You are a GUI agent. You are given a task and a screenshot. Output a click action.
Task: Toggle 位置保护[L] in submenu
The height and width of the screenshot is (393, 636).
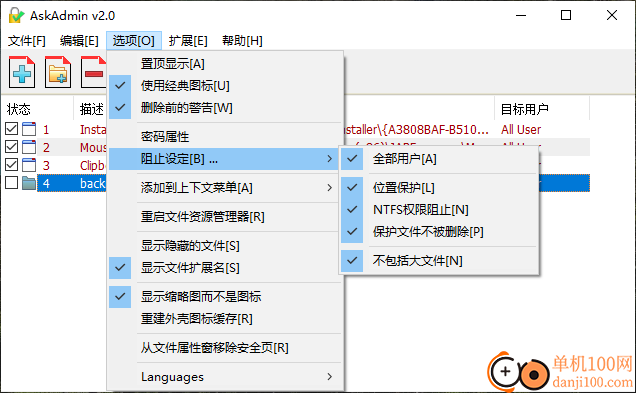[x=439, y=187]
